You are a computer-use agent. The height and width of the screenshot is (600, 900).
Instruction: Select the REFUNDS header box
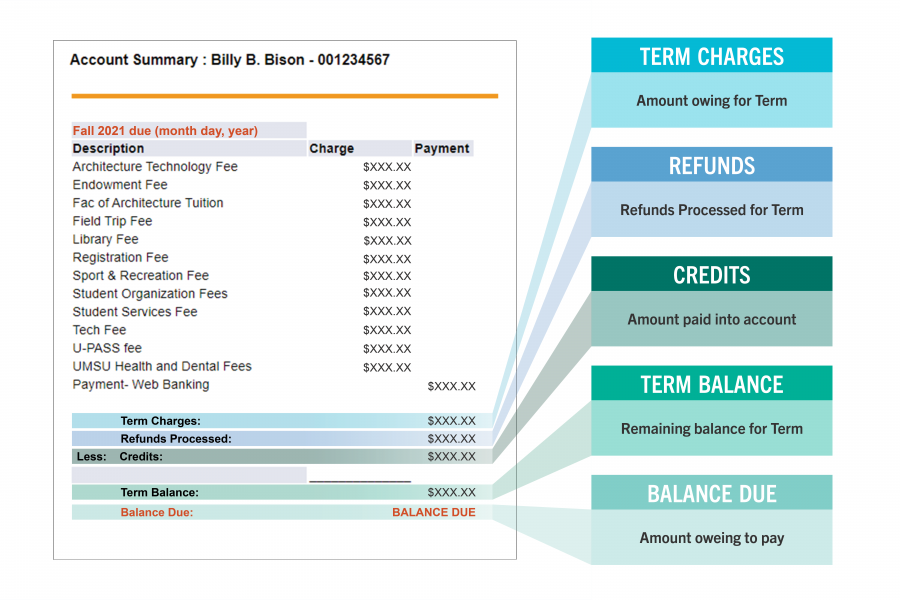pyautogui.click(x=711, y=165)
